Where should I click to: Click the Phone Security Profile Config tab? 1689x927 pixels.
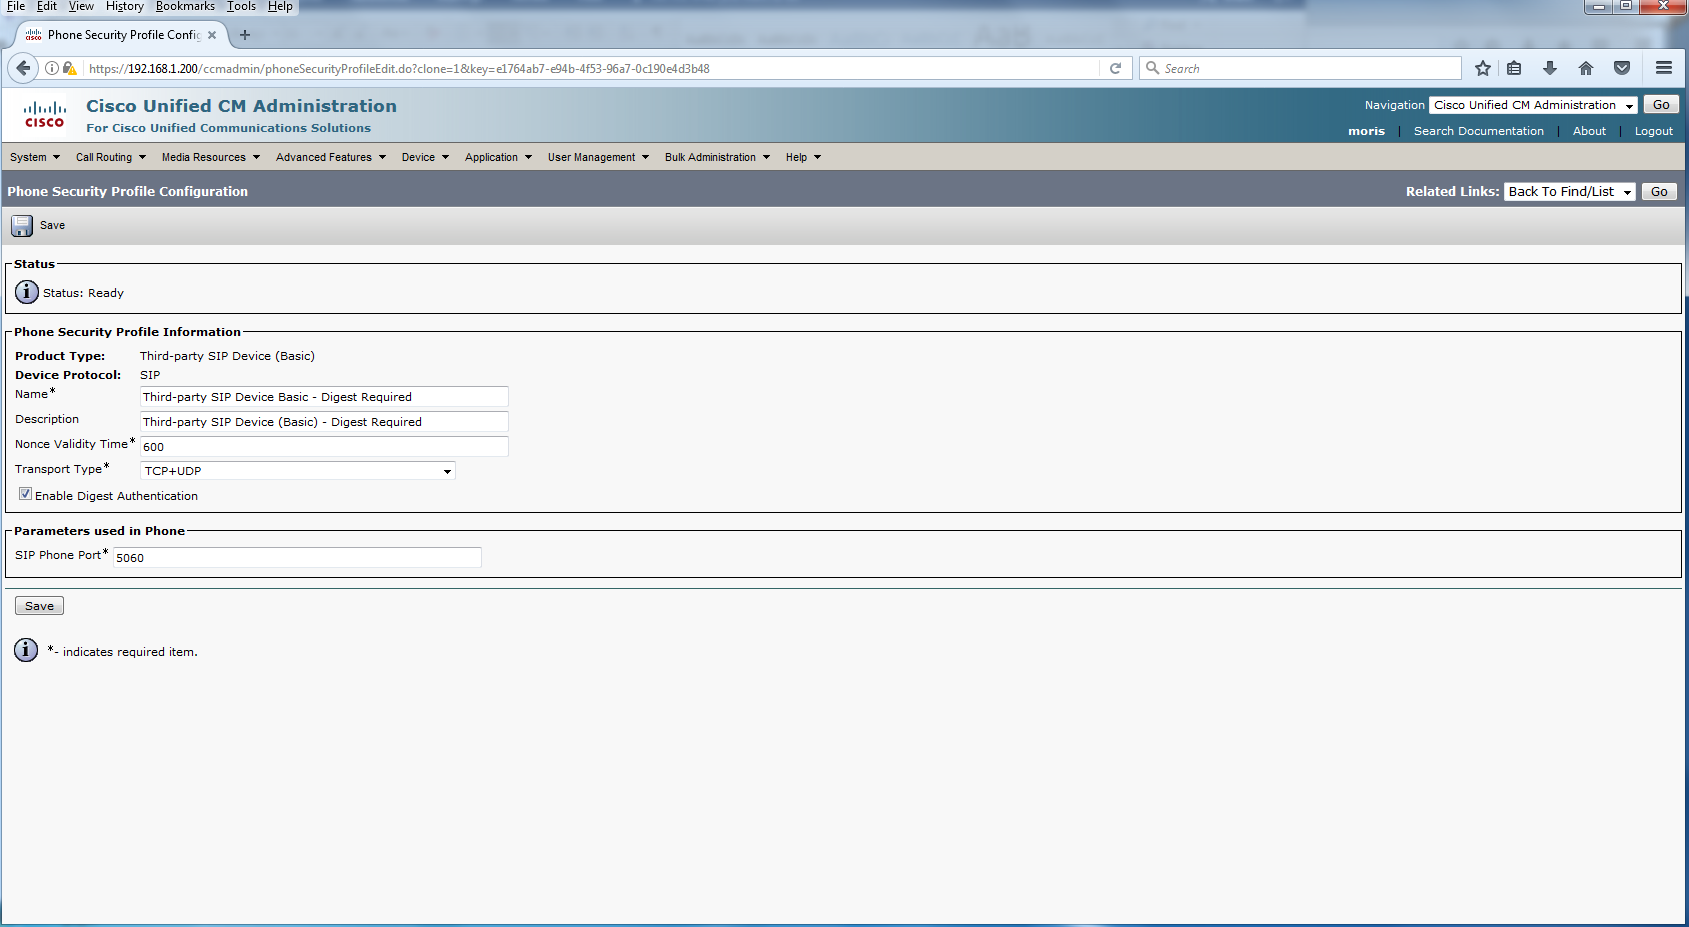coord(123,35)
